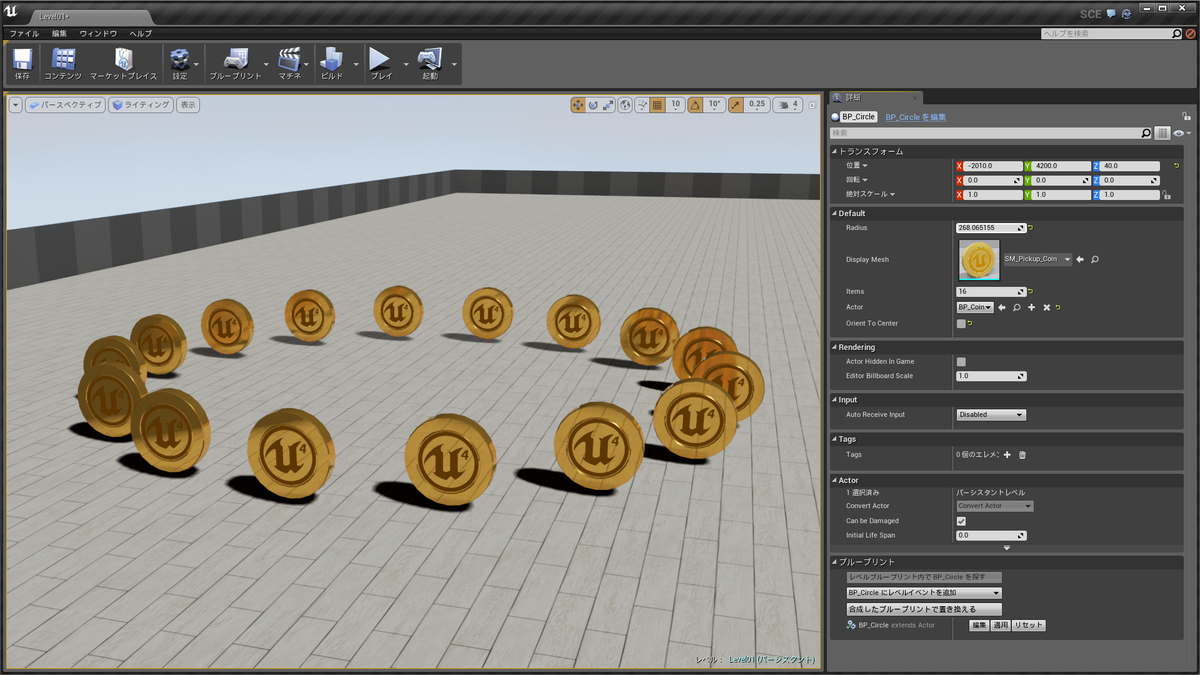Click the Radius value field
The image size is (1200, 675).
point(991,228)
